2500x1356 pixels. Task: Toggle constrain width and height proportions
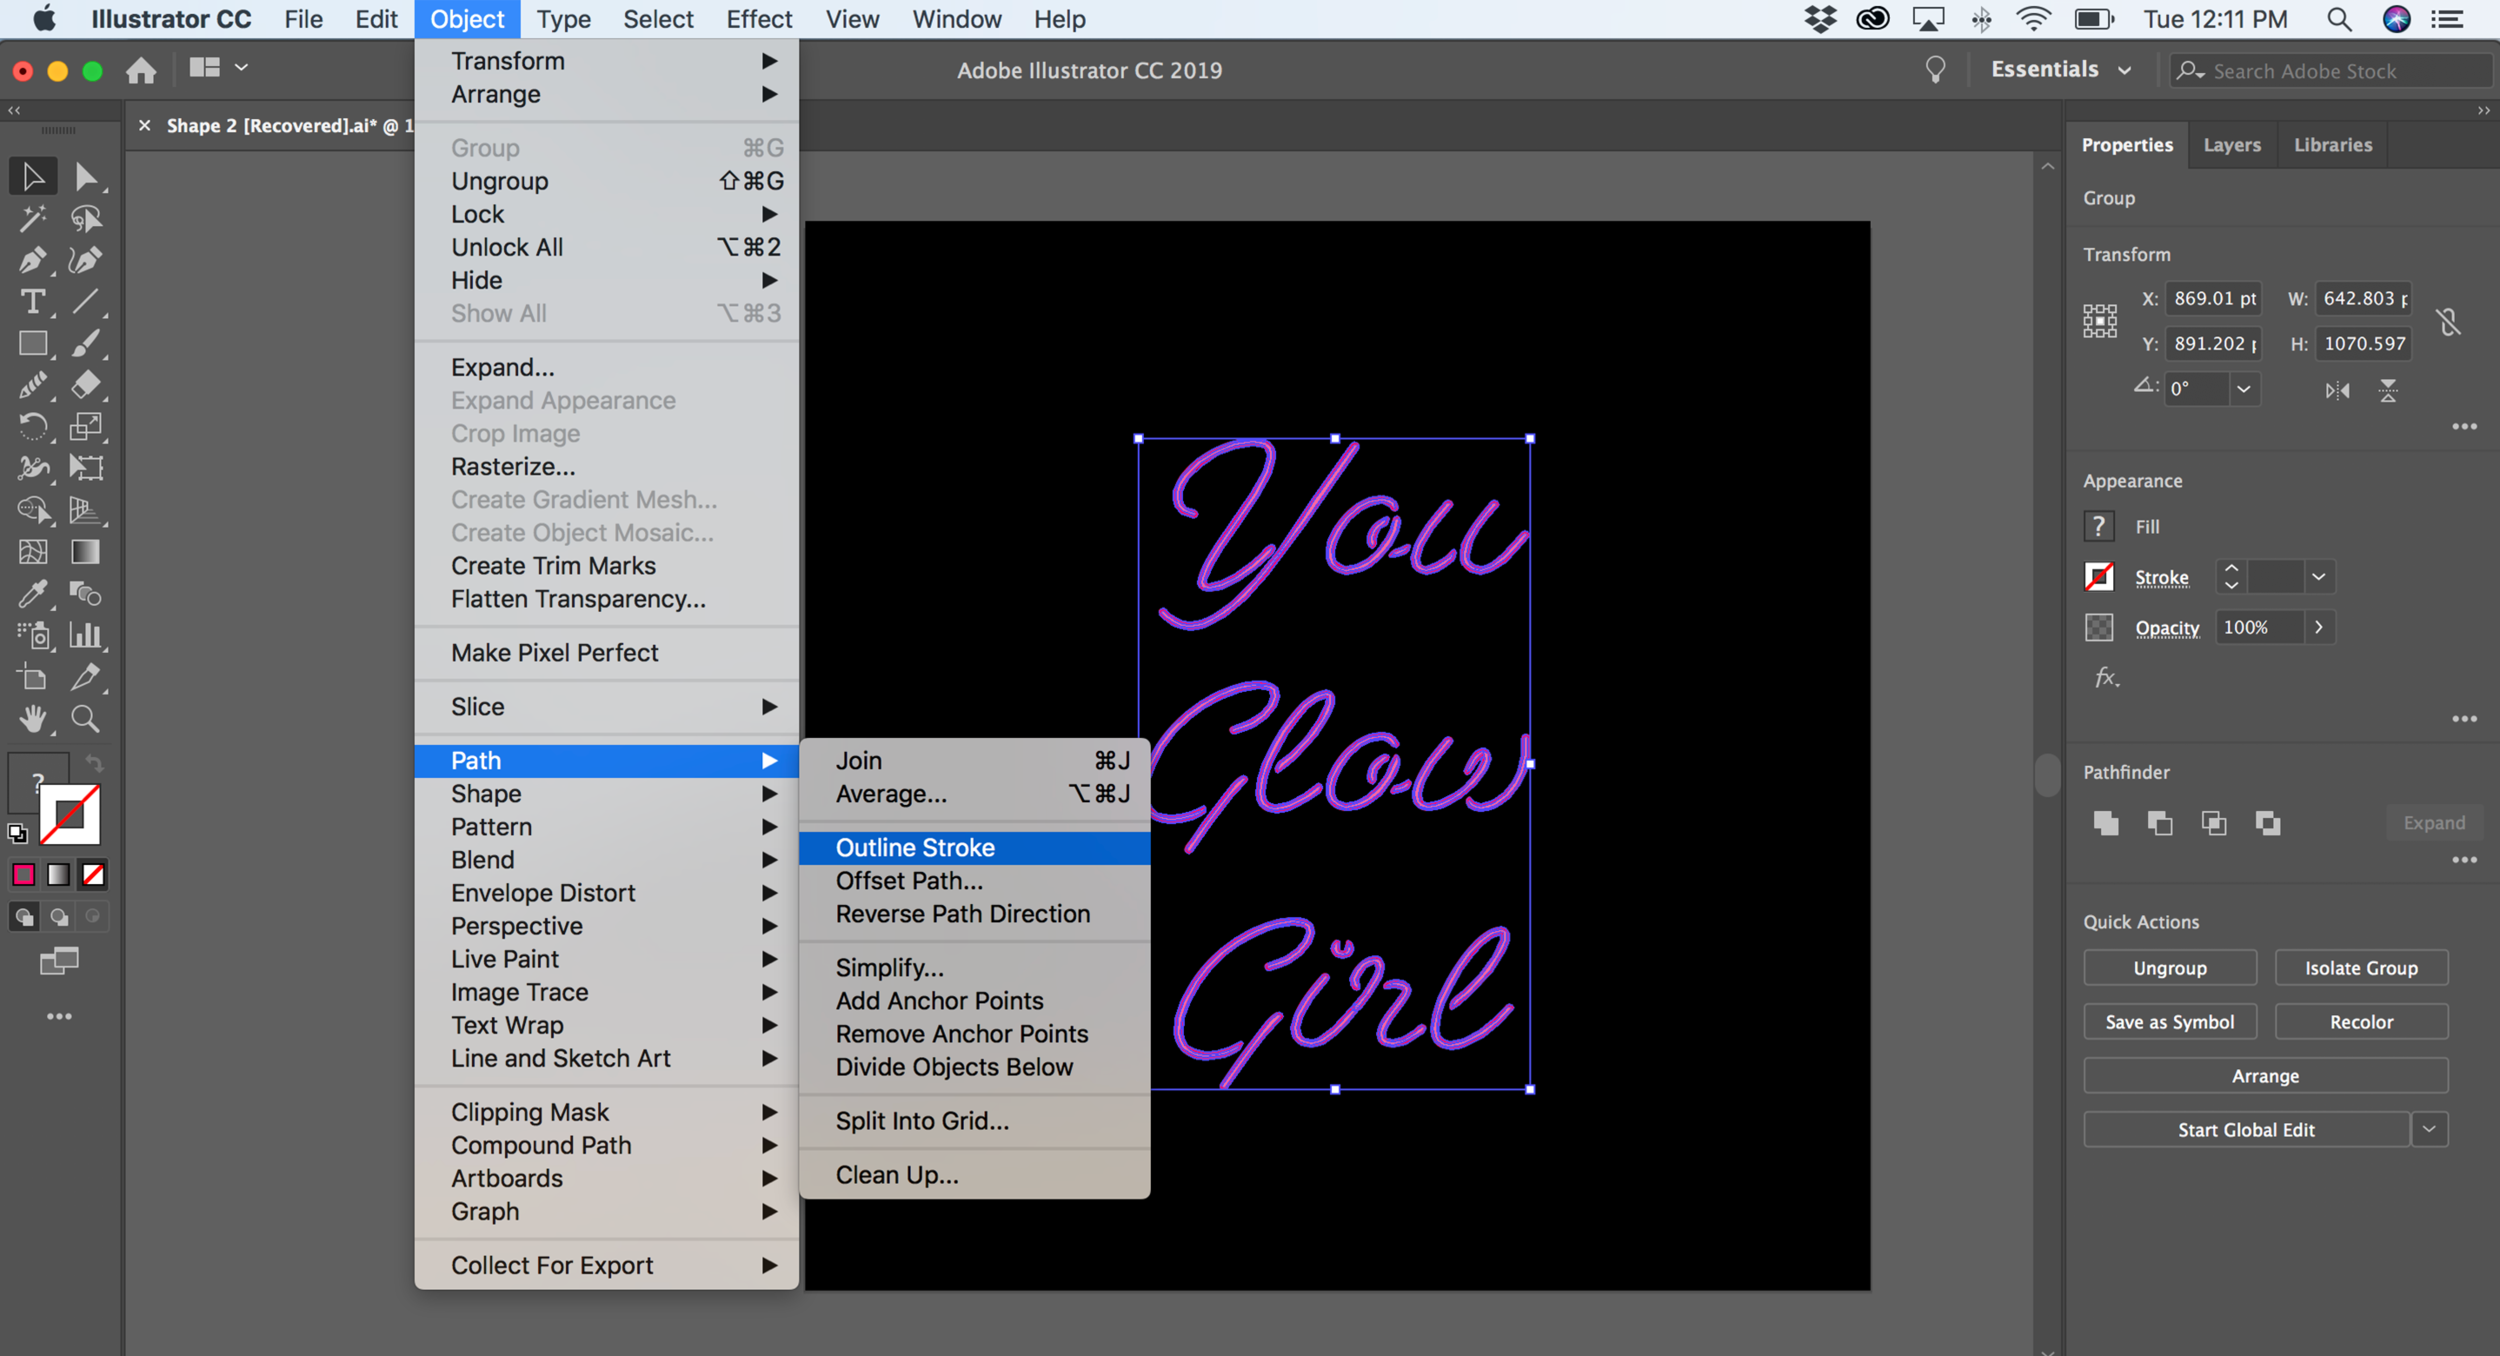[x=2448, y=321]
